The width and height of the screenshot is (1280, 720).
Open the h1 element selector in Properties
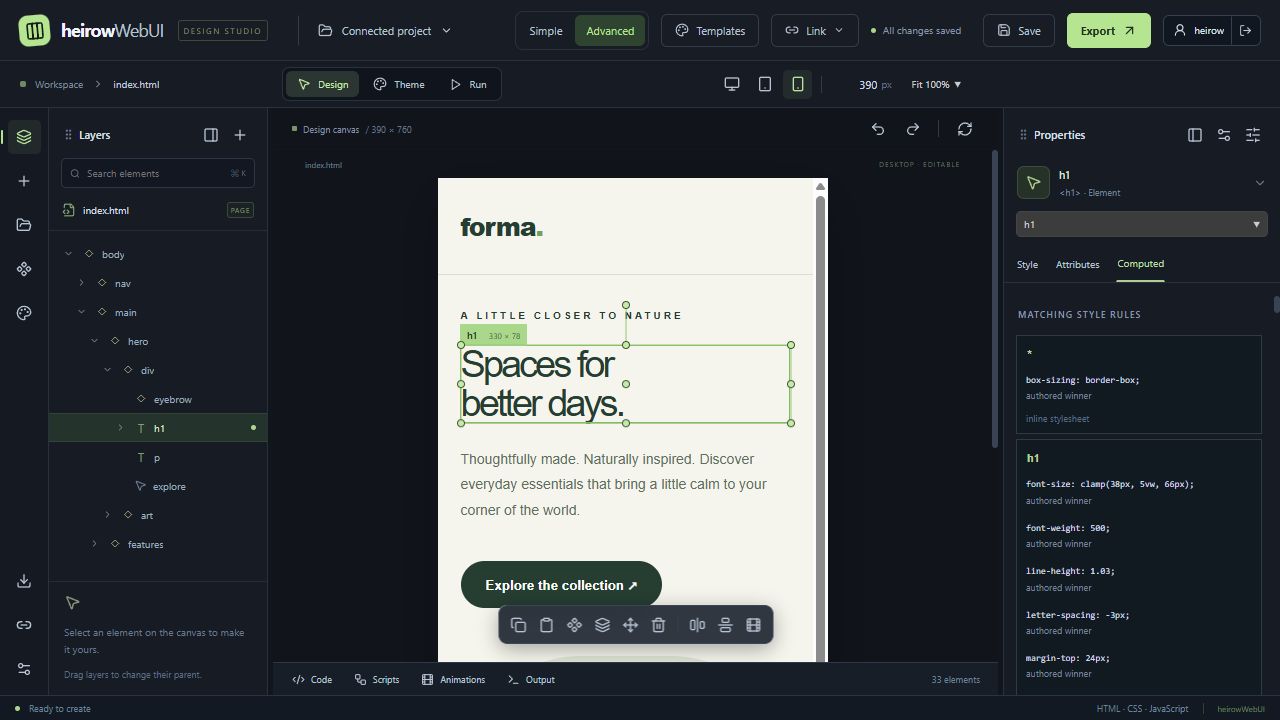tap(1142, 224)
